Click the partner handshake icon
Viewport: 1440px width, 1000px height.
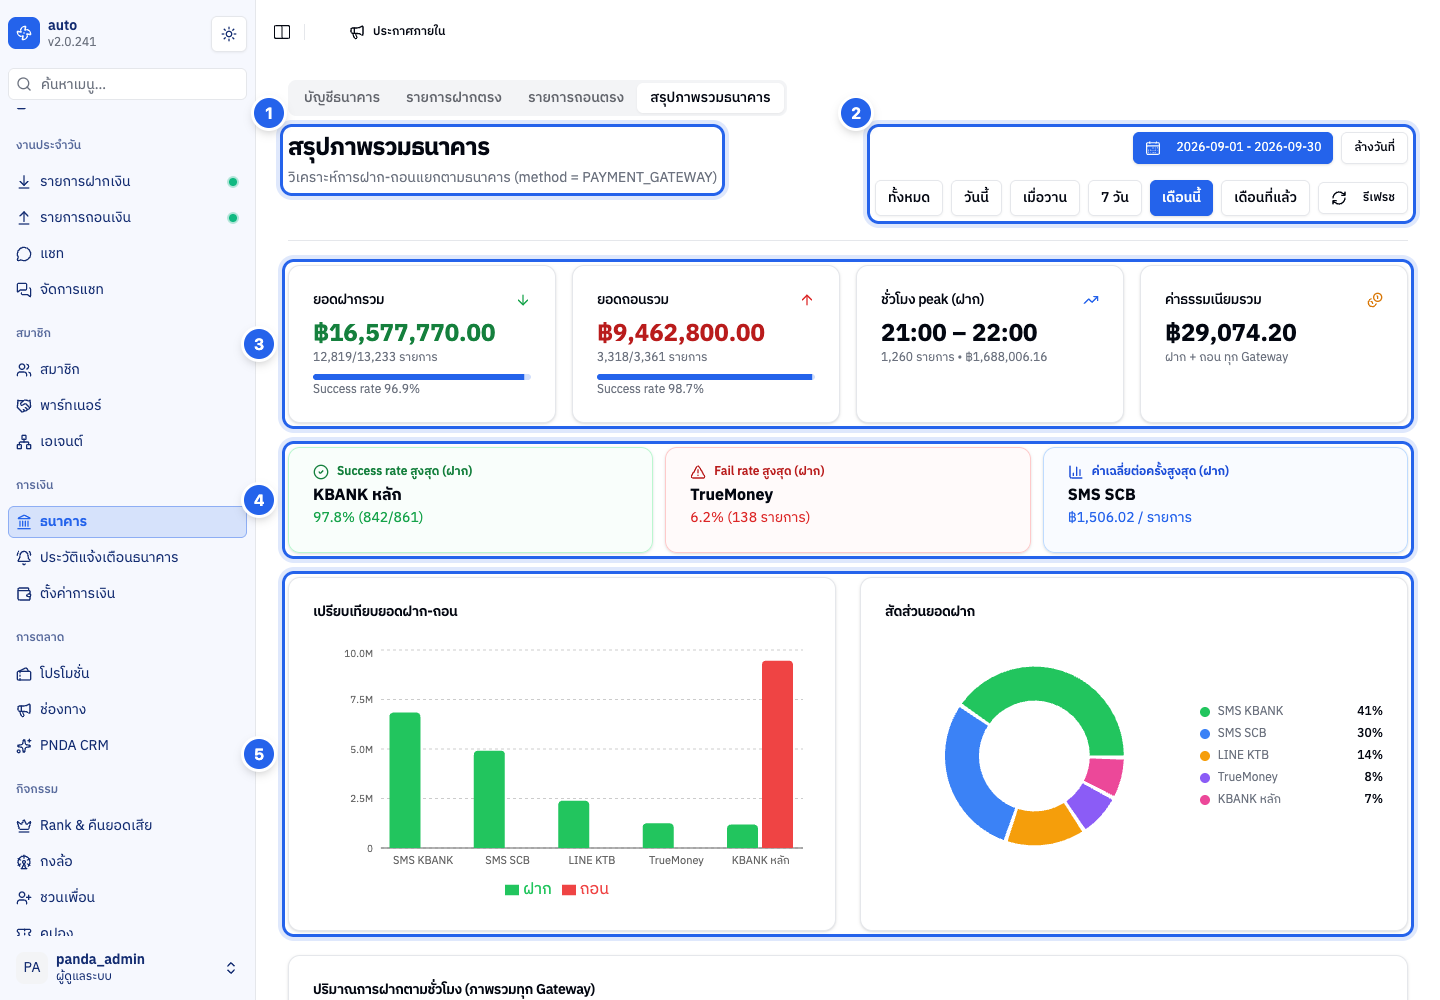point(24,406)
